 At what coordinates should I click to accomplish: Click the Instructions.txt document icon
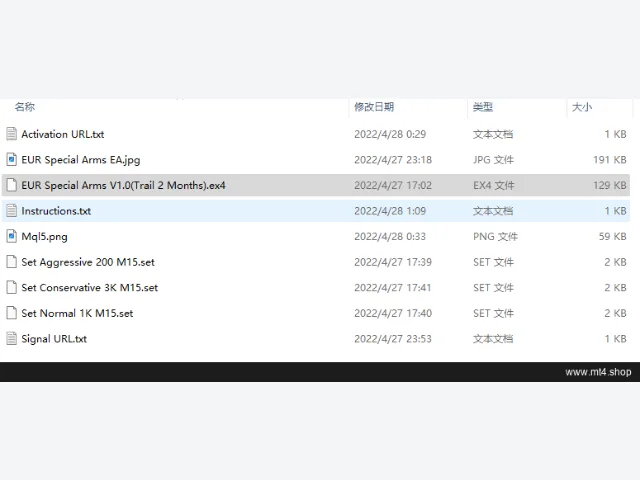(x=11, y=211)
